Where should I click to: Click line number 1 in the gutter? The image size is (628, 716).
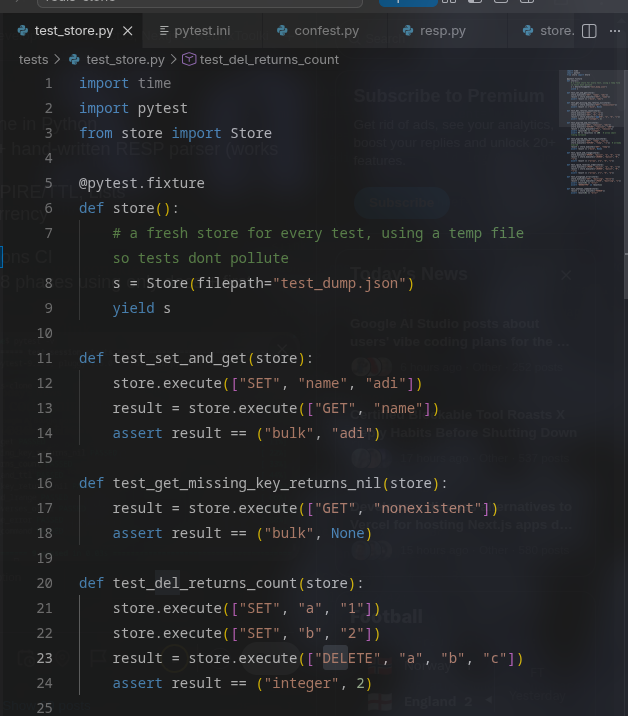pos(48,83)
